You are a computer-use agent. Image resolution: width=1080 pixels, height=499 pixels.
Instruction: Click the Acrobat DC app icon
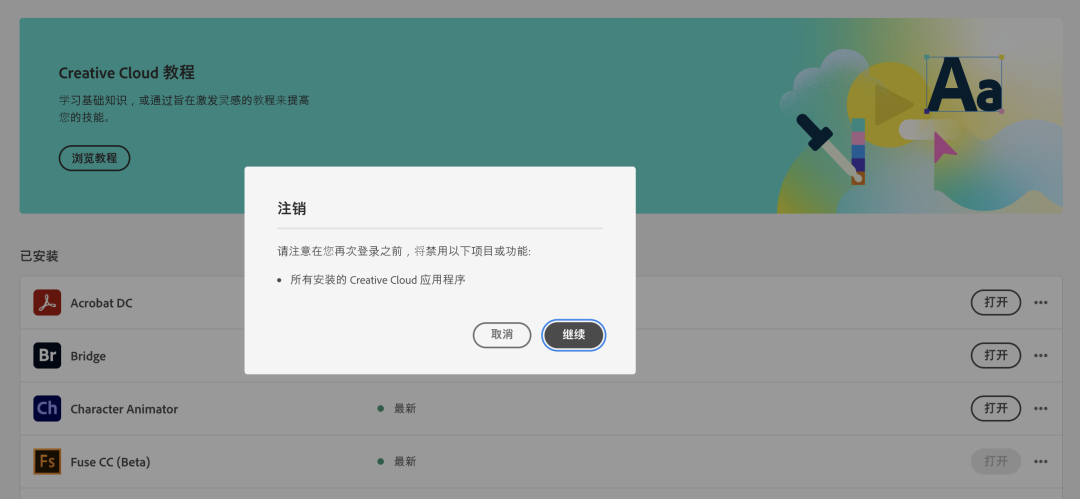(47, 303)
